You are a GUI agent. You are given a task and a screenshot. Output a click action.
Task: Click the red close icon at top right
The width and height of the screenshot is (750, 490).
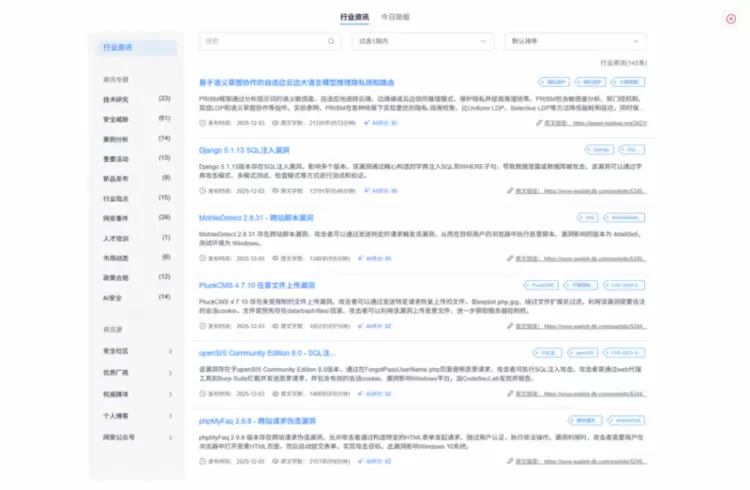(x=731, y=18)
